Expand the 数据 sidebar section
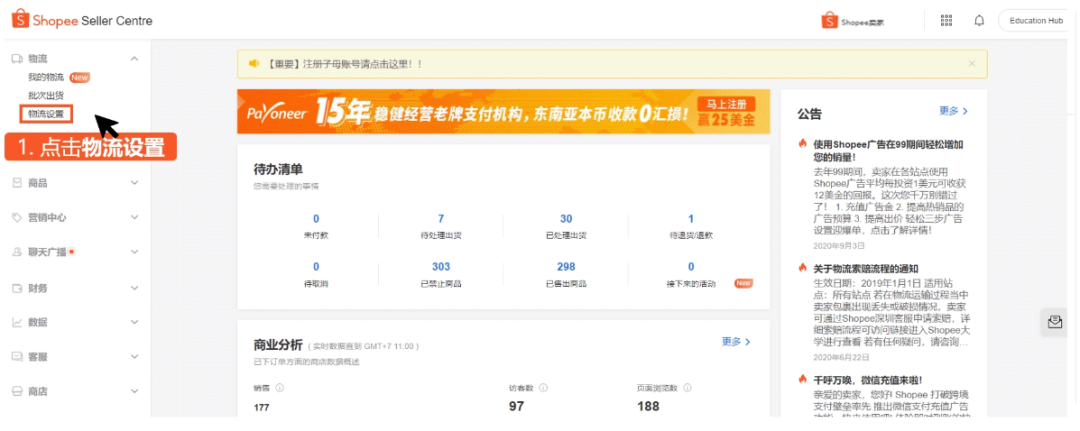Viewport: 1080px width, 431px height. (x=134, y=322)
